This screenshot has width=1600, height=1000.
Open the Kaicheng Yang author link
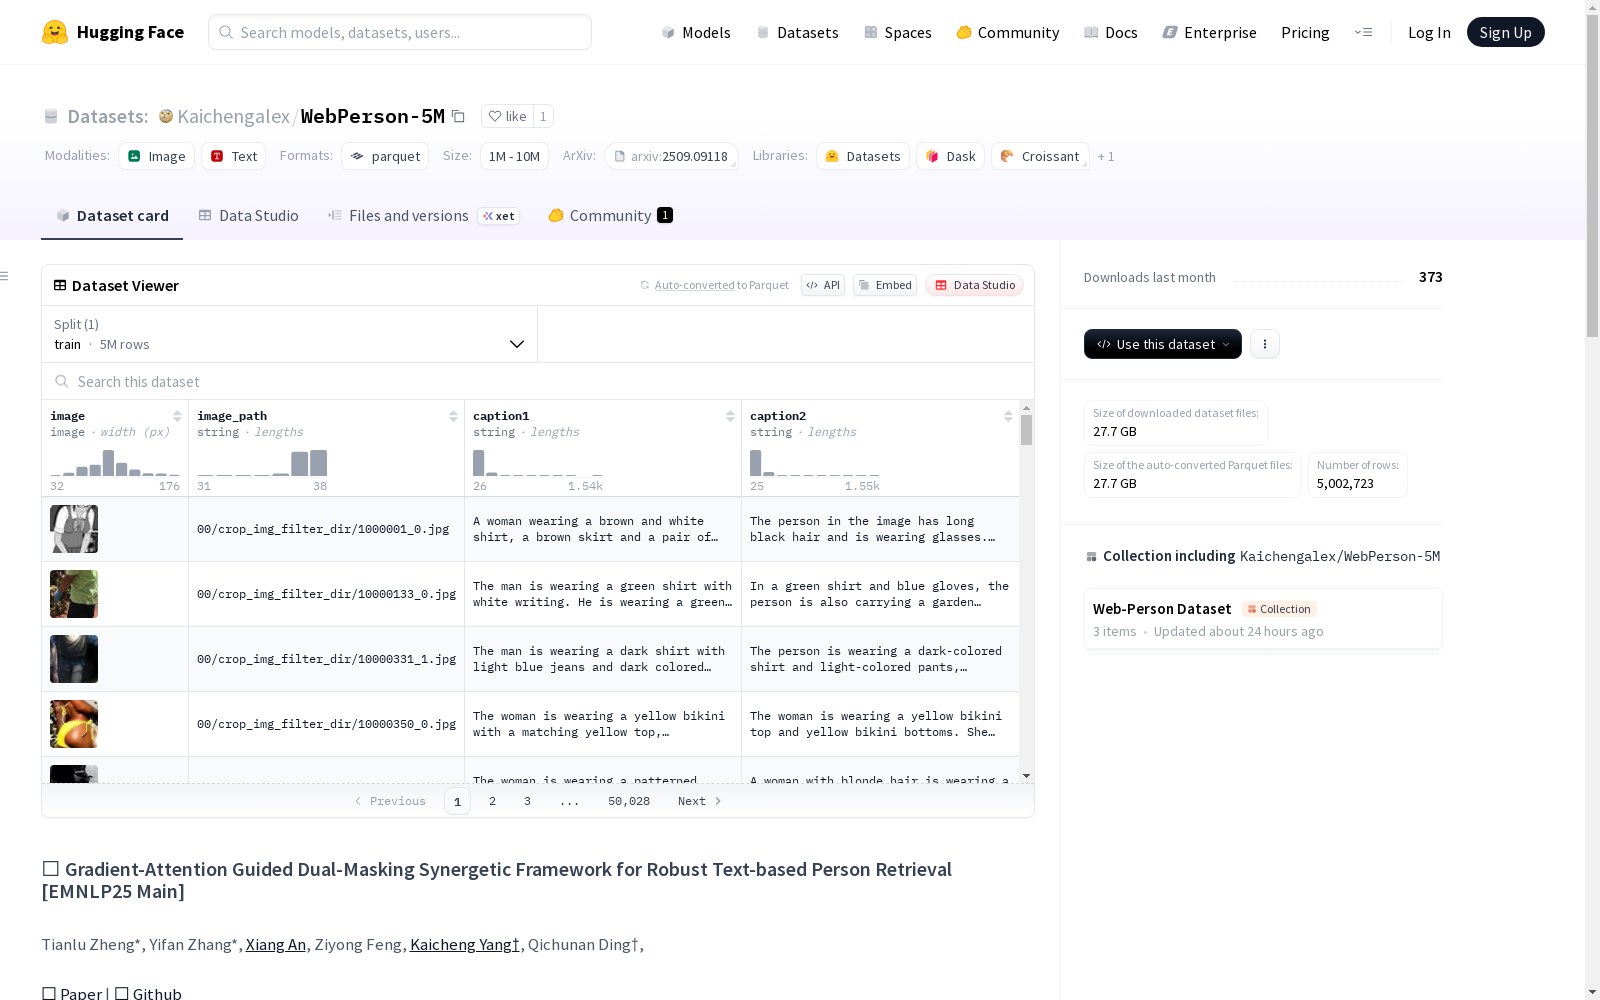point(465,944)
